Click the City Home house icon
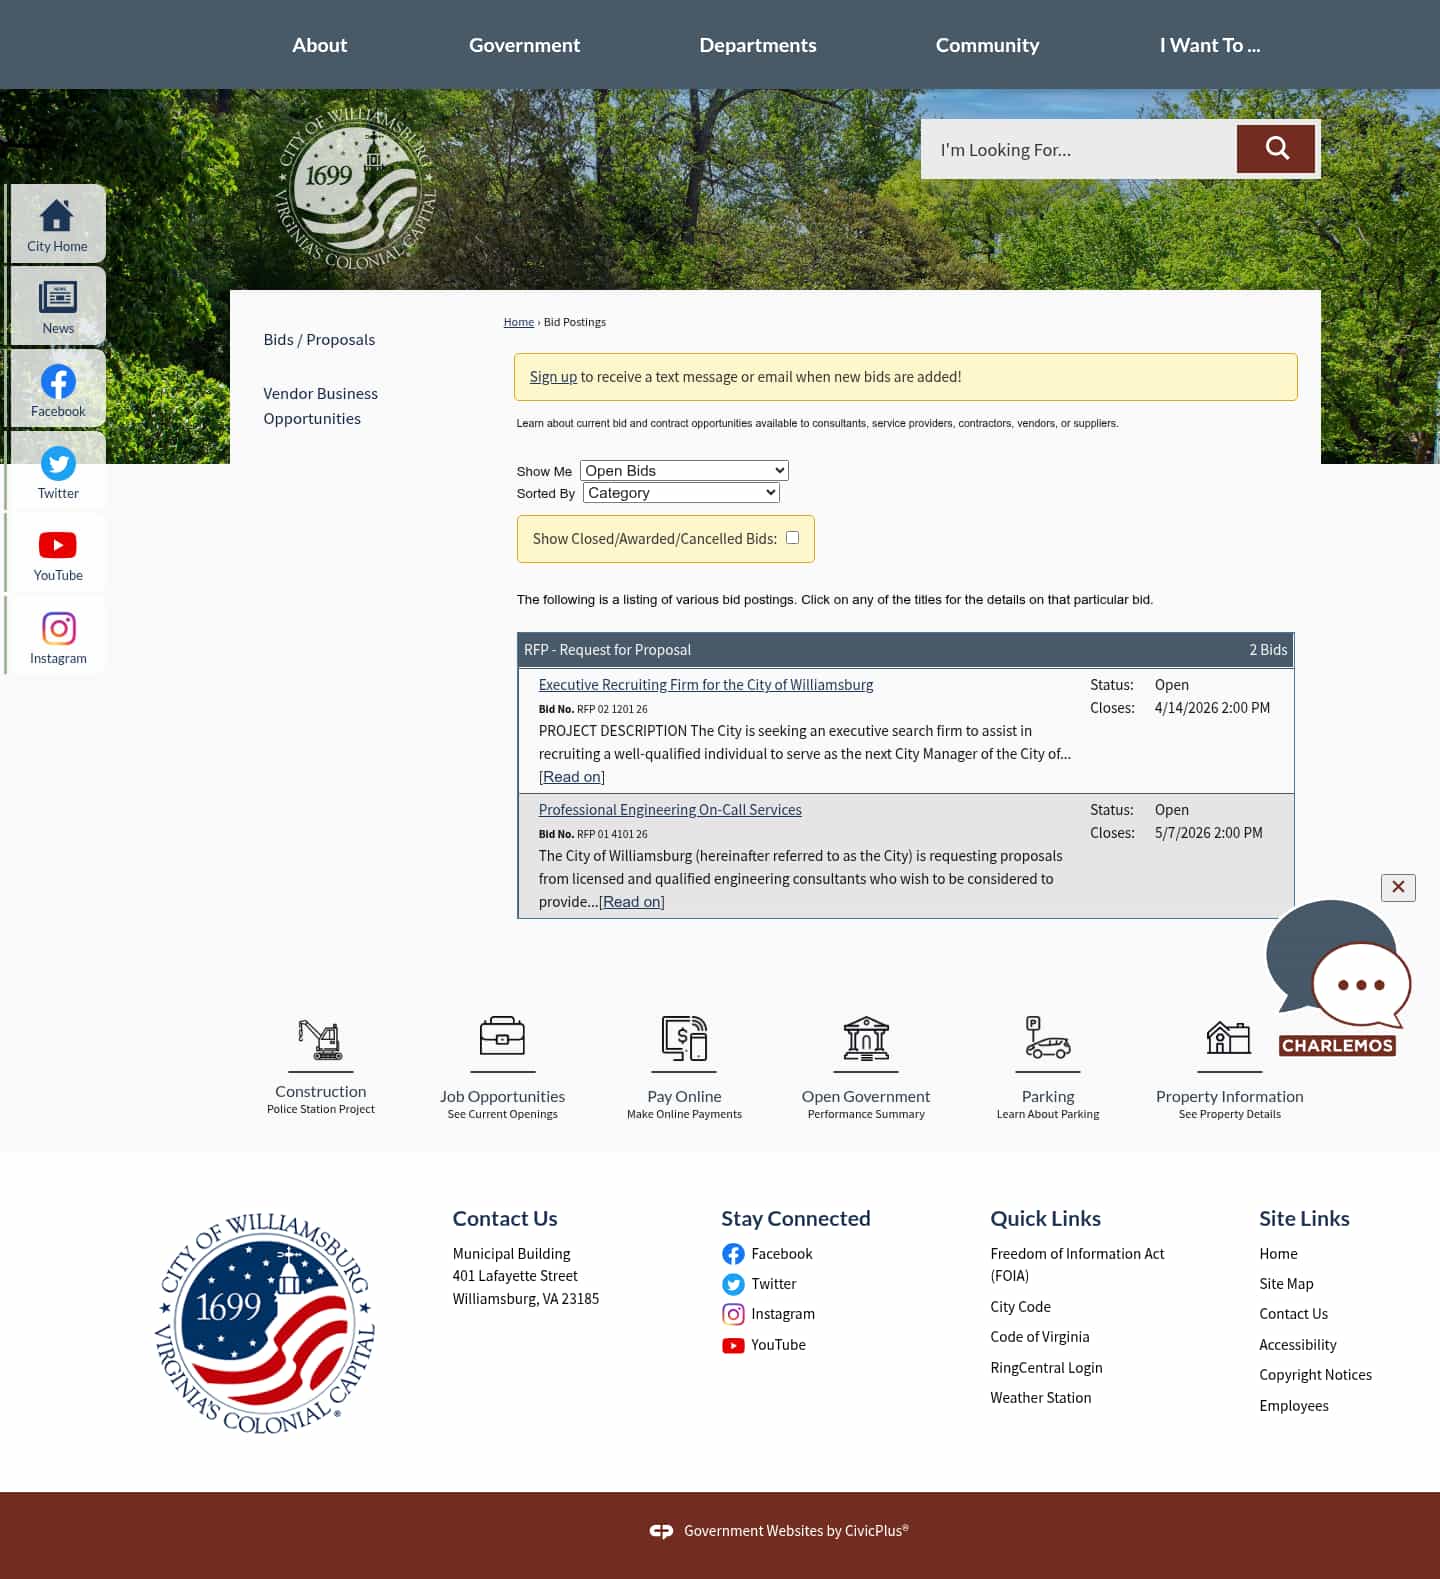The height and width of the screenshot is (1579, 1440). 56,215
